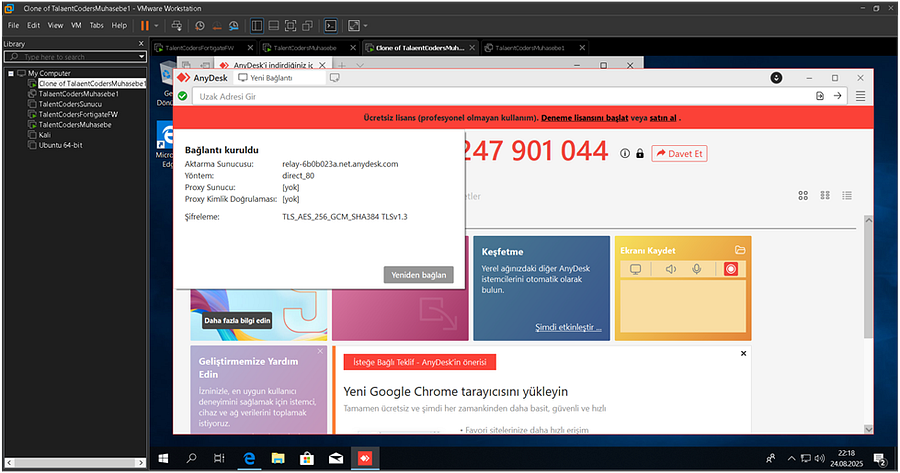This screenshot has height=473, width=900.
Task: Click the Deneme lisansını başlat link
Action: 584,118
